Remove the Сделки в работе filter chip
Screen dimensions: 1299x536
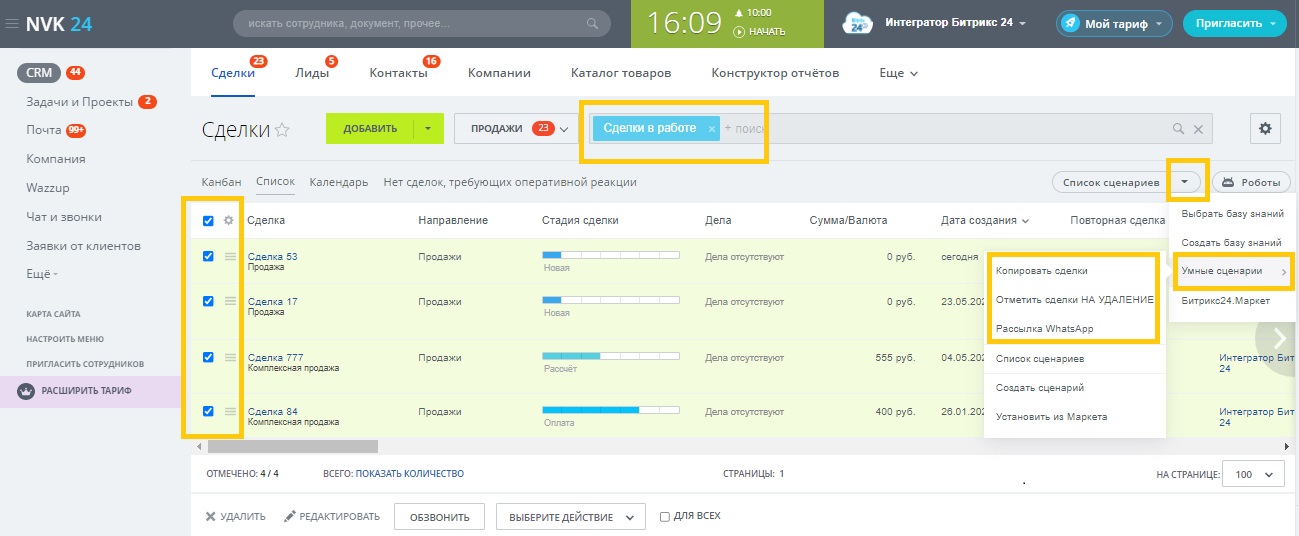point(711,129)
